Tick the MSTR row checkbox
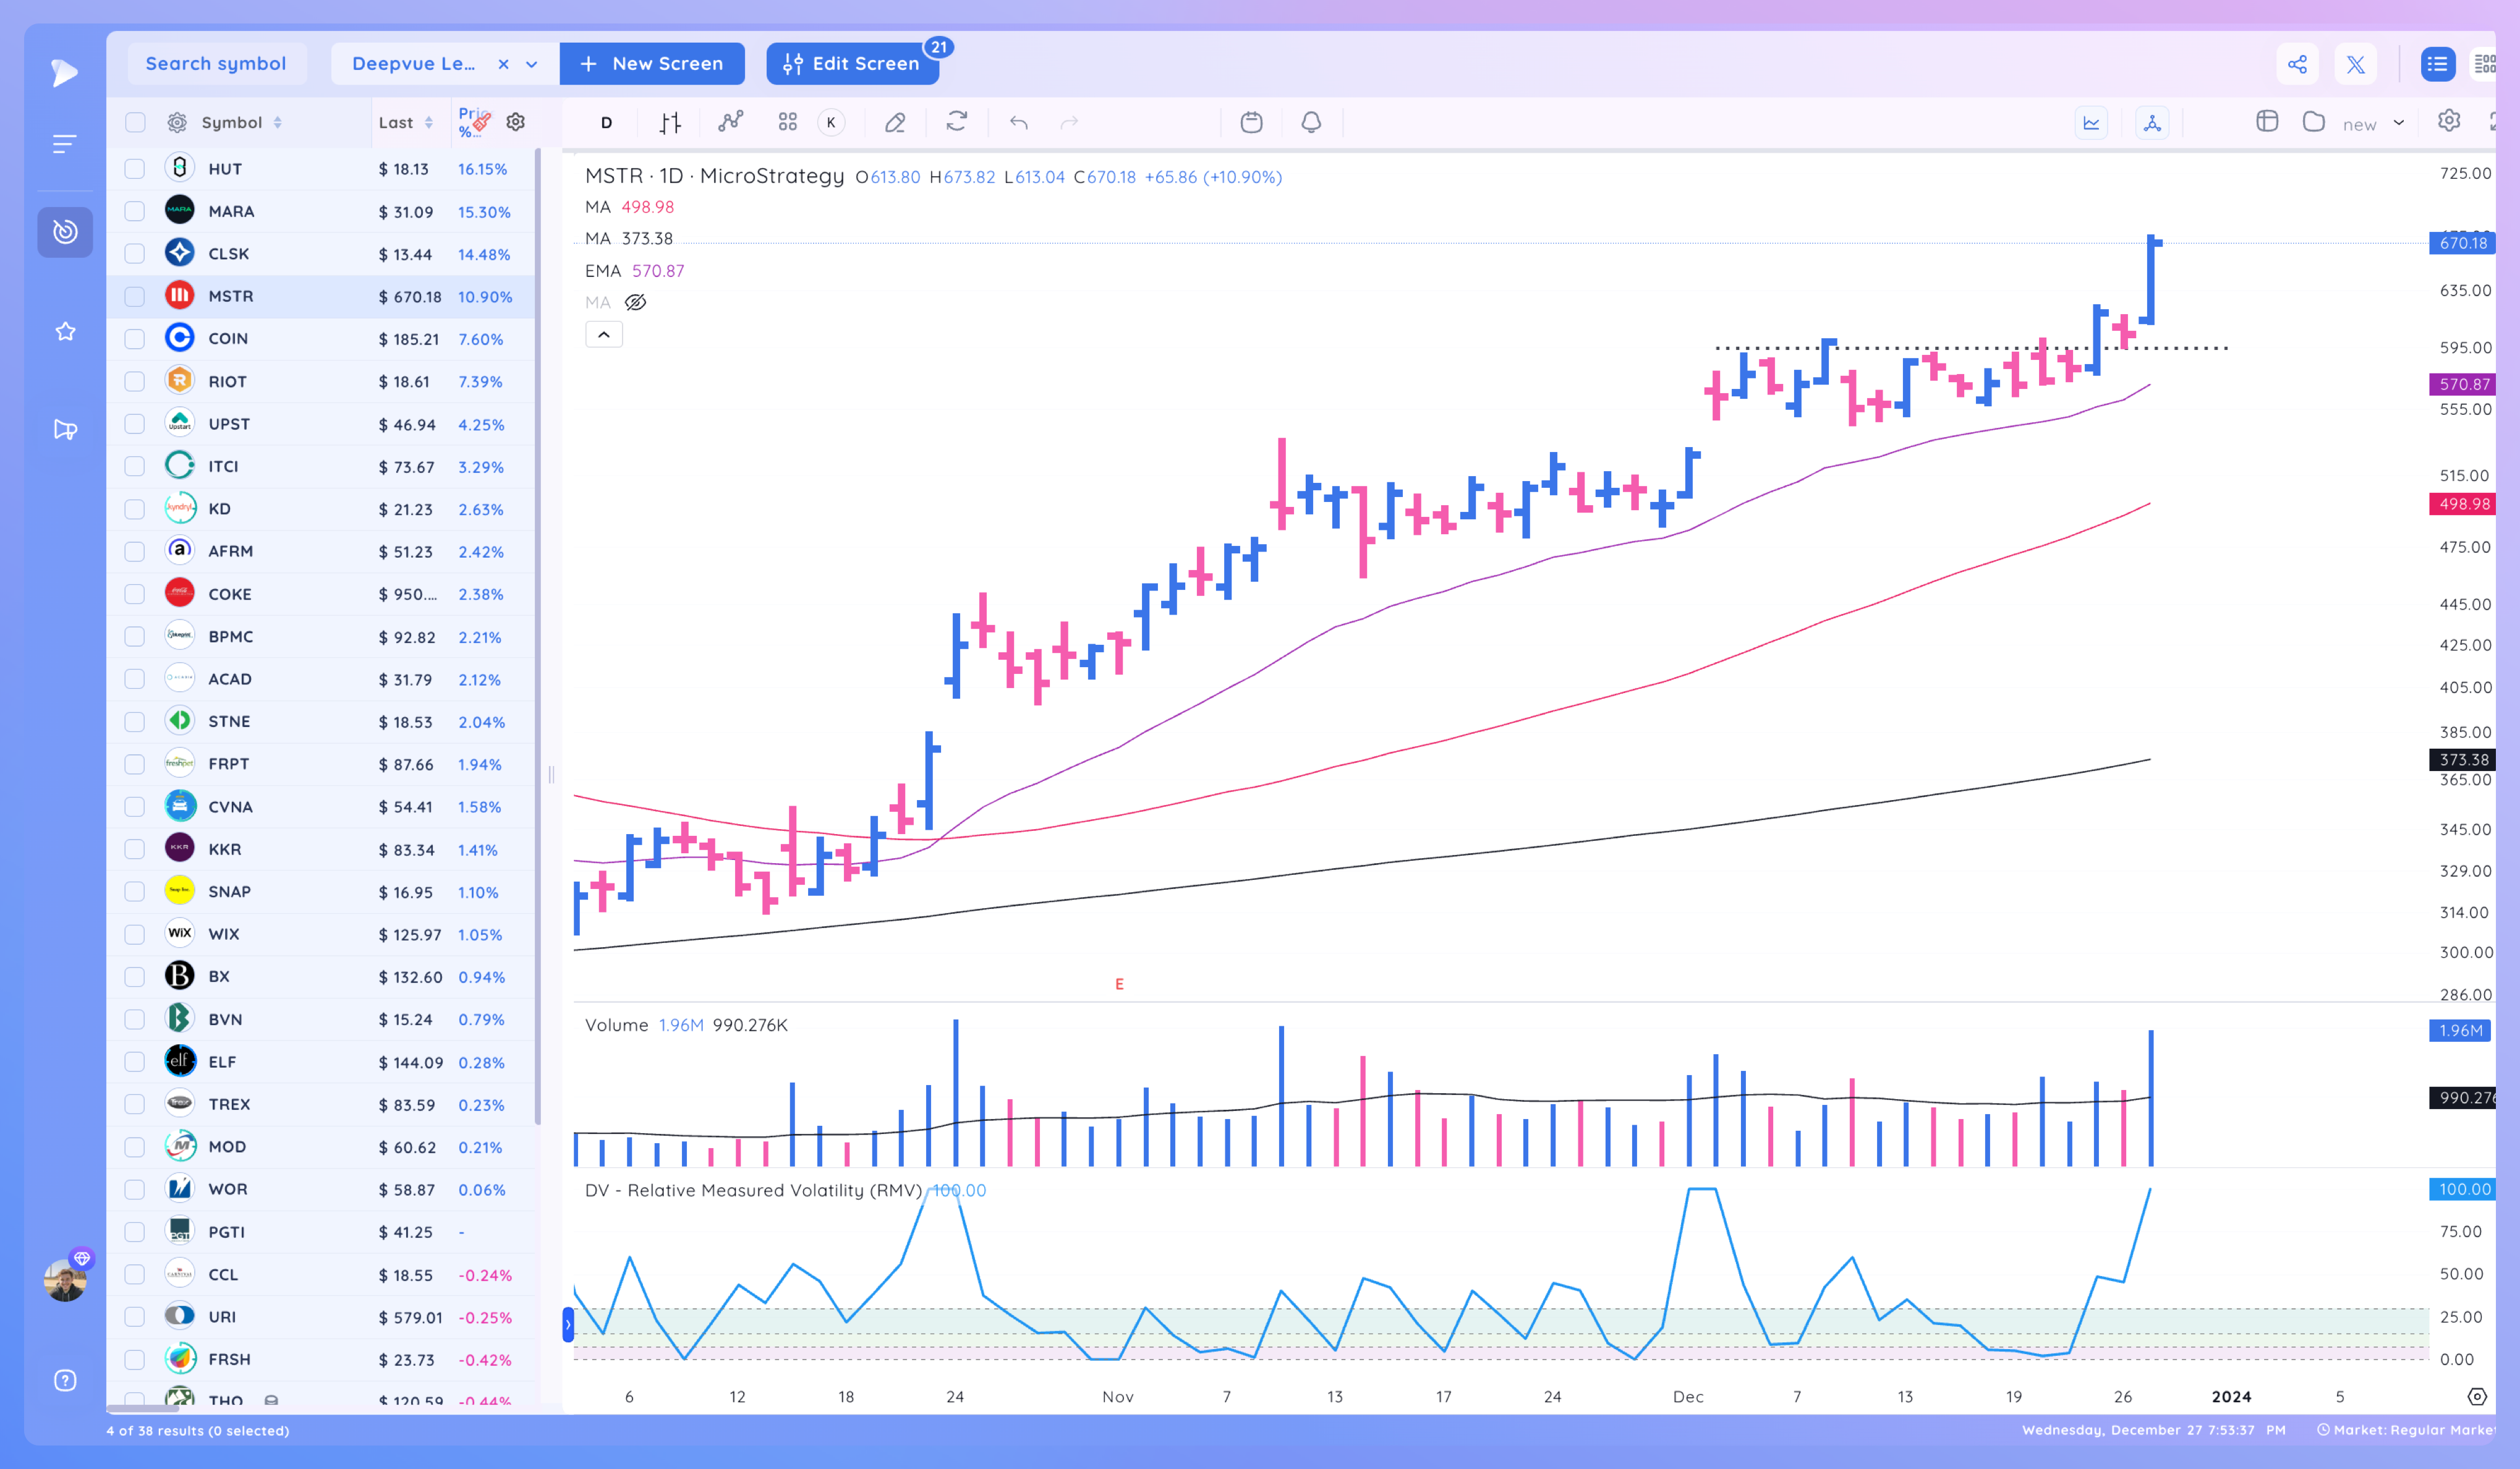The height and width of the screenshot is (1469, 2520). [135, 296]
